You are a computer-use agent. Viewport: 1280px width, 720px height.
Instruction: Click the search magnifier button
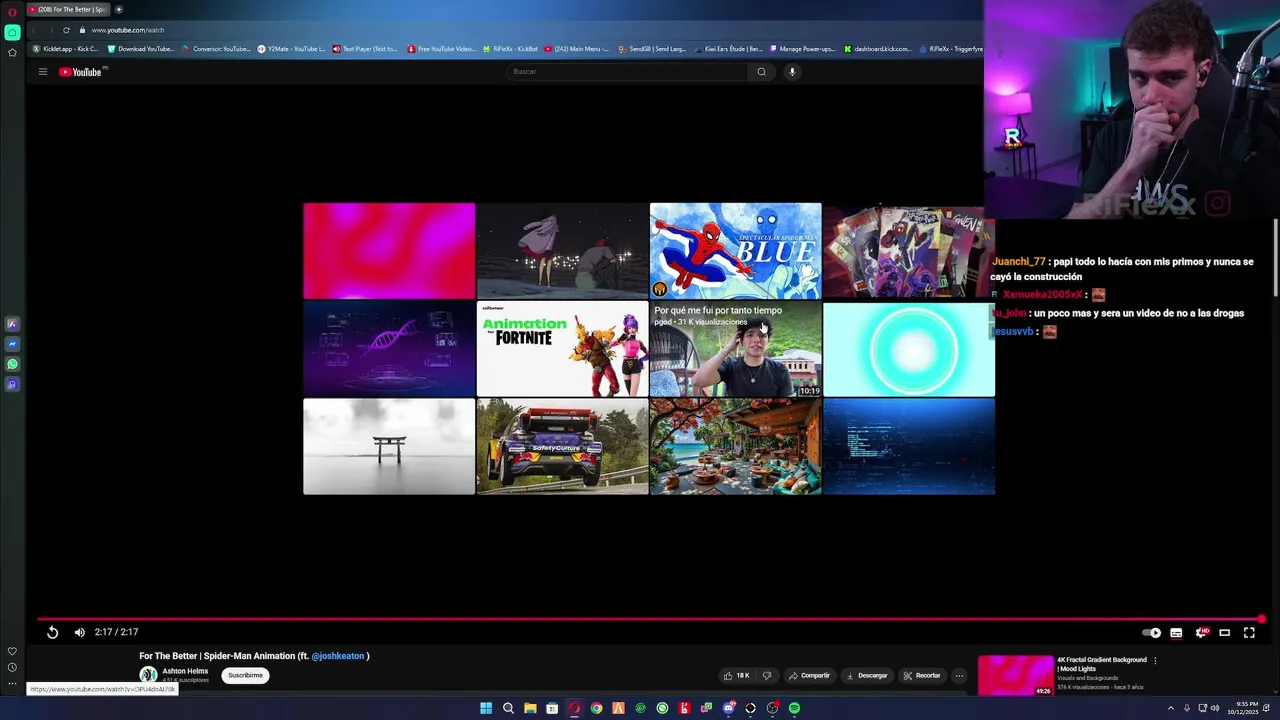point(761,72)
